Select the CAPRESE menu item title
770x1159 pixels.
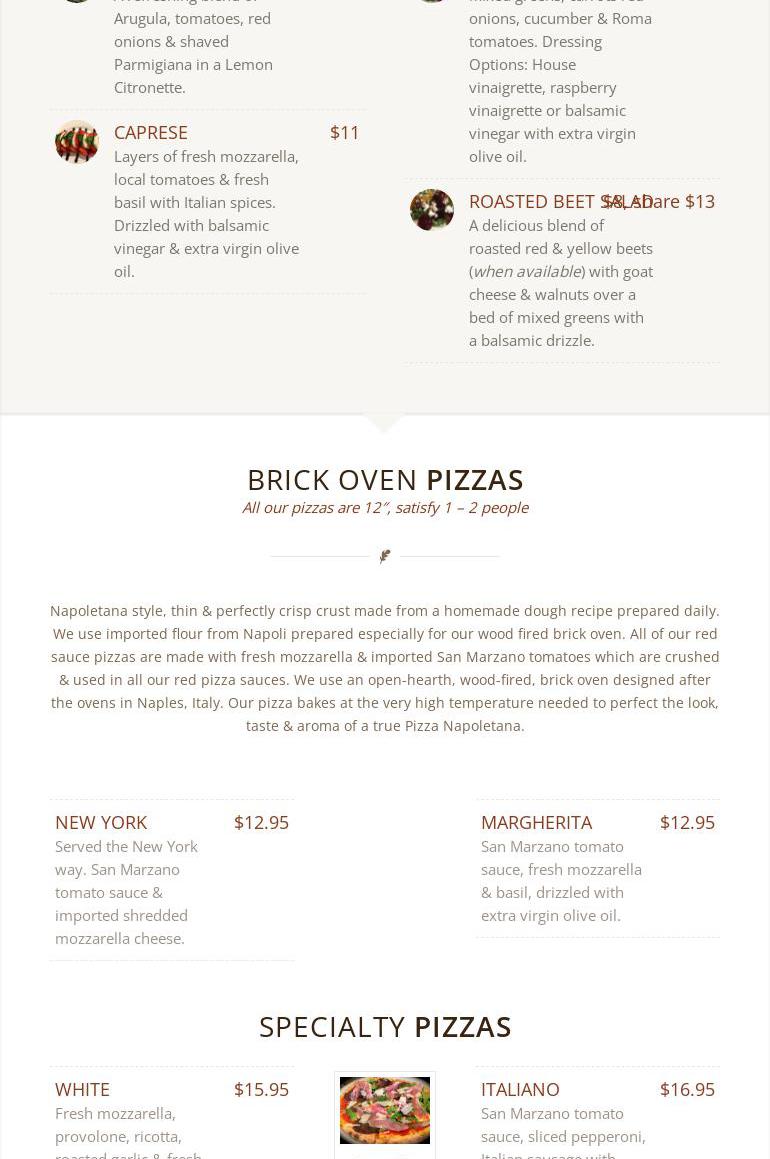[151, 132]
